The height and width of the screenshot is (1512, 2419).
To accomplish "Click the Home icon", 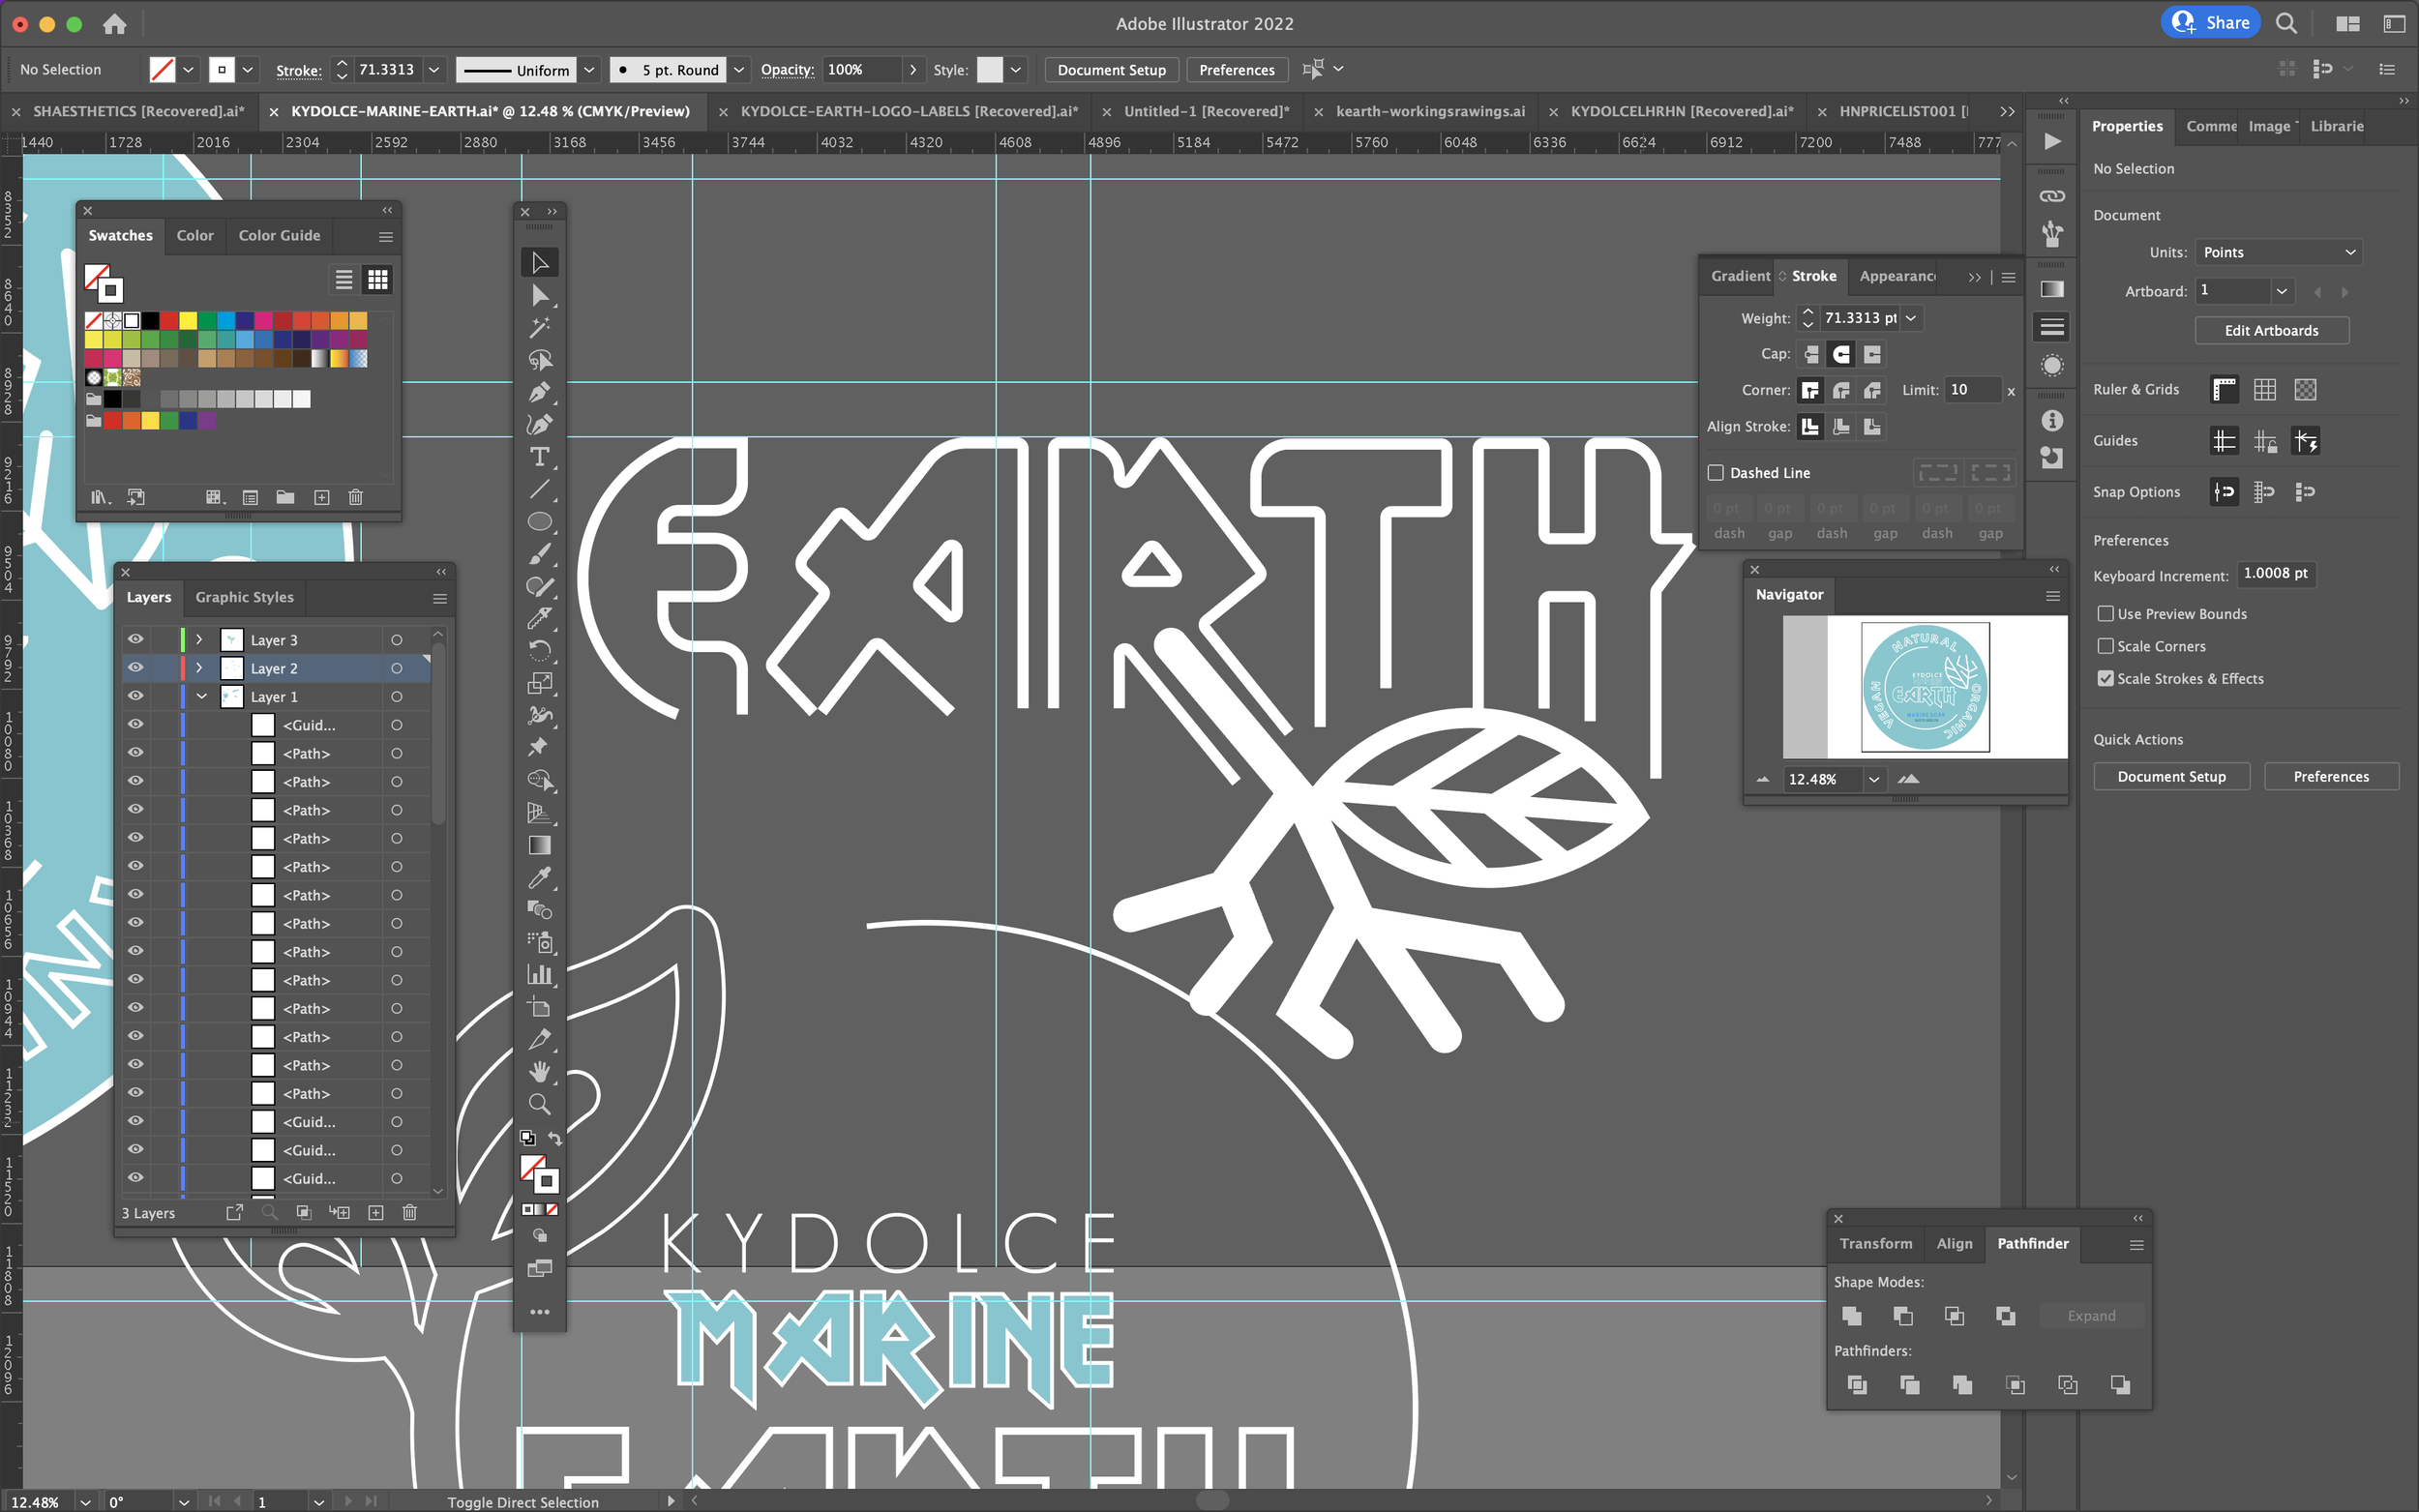I will point(114,23).
